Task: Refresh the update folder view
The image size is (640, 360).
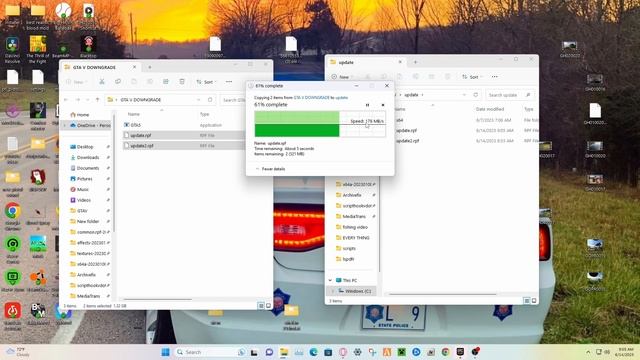Action: tap(476, 95)
